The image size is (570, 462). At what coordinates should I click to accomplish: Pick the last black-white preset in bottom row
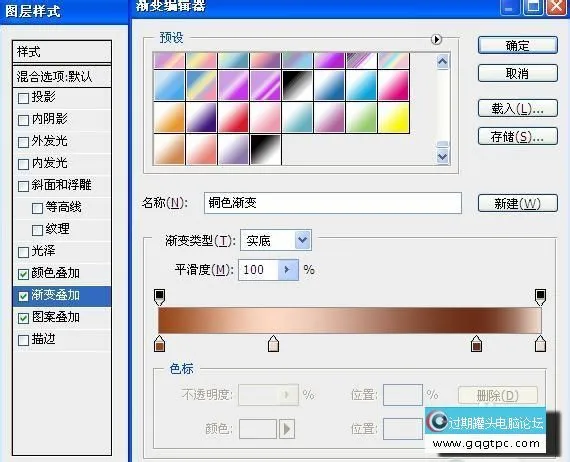(265, 149)
